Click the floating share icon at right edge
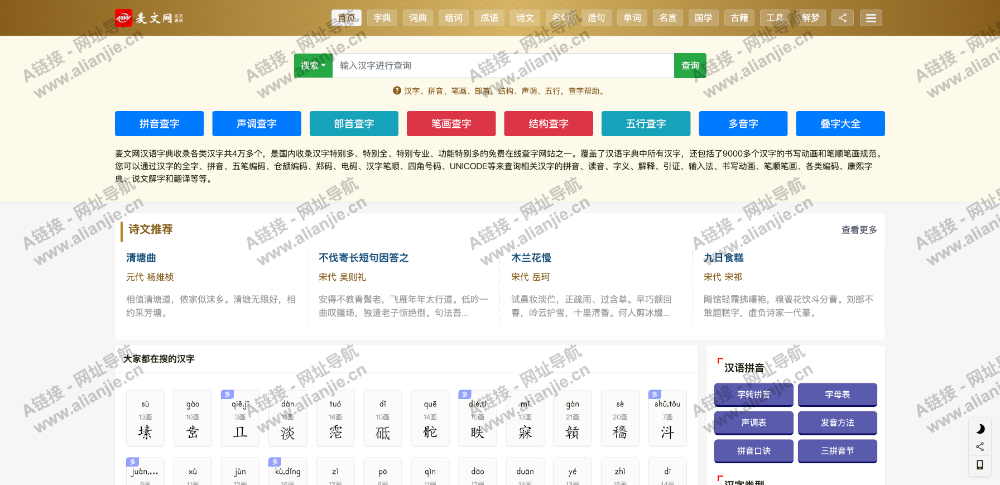Image resolution: width=1000 pixels, height=485 pixels. (x=980, y=447)
